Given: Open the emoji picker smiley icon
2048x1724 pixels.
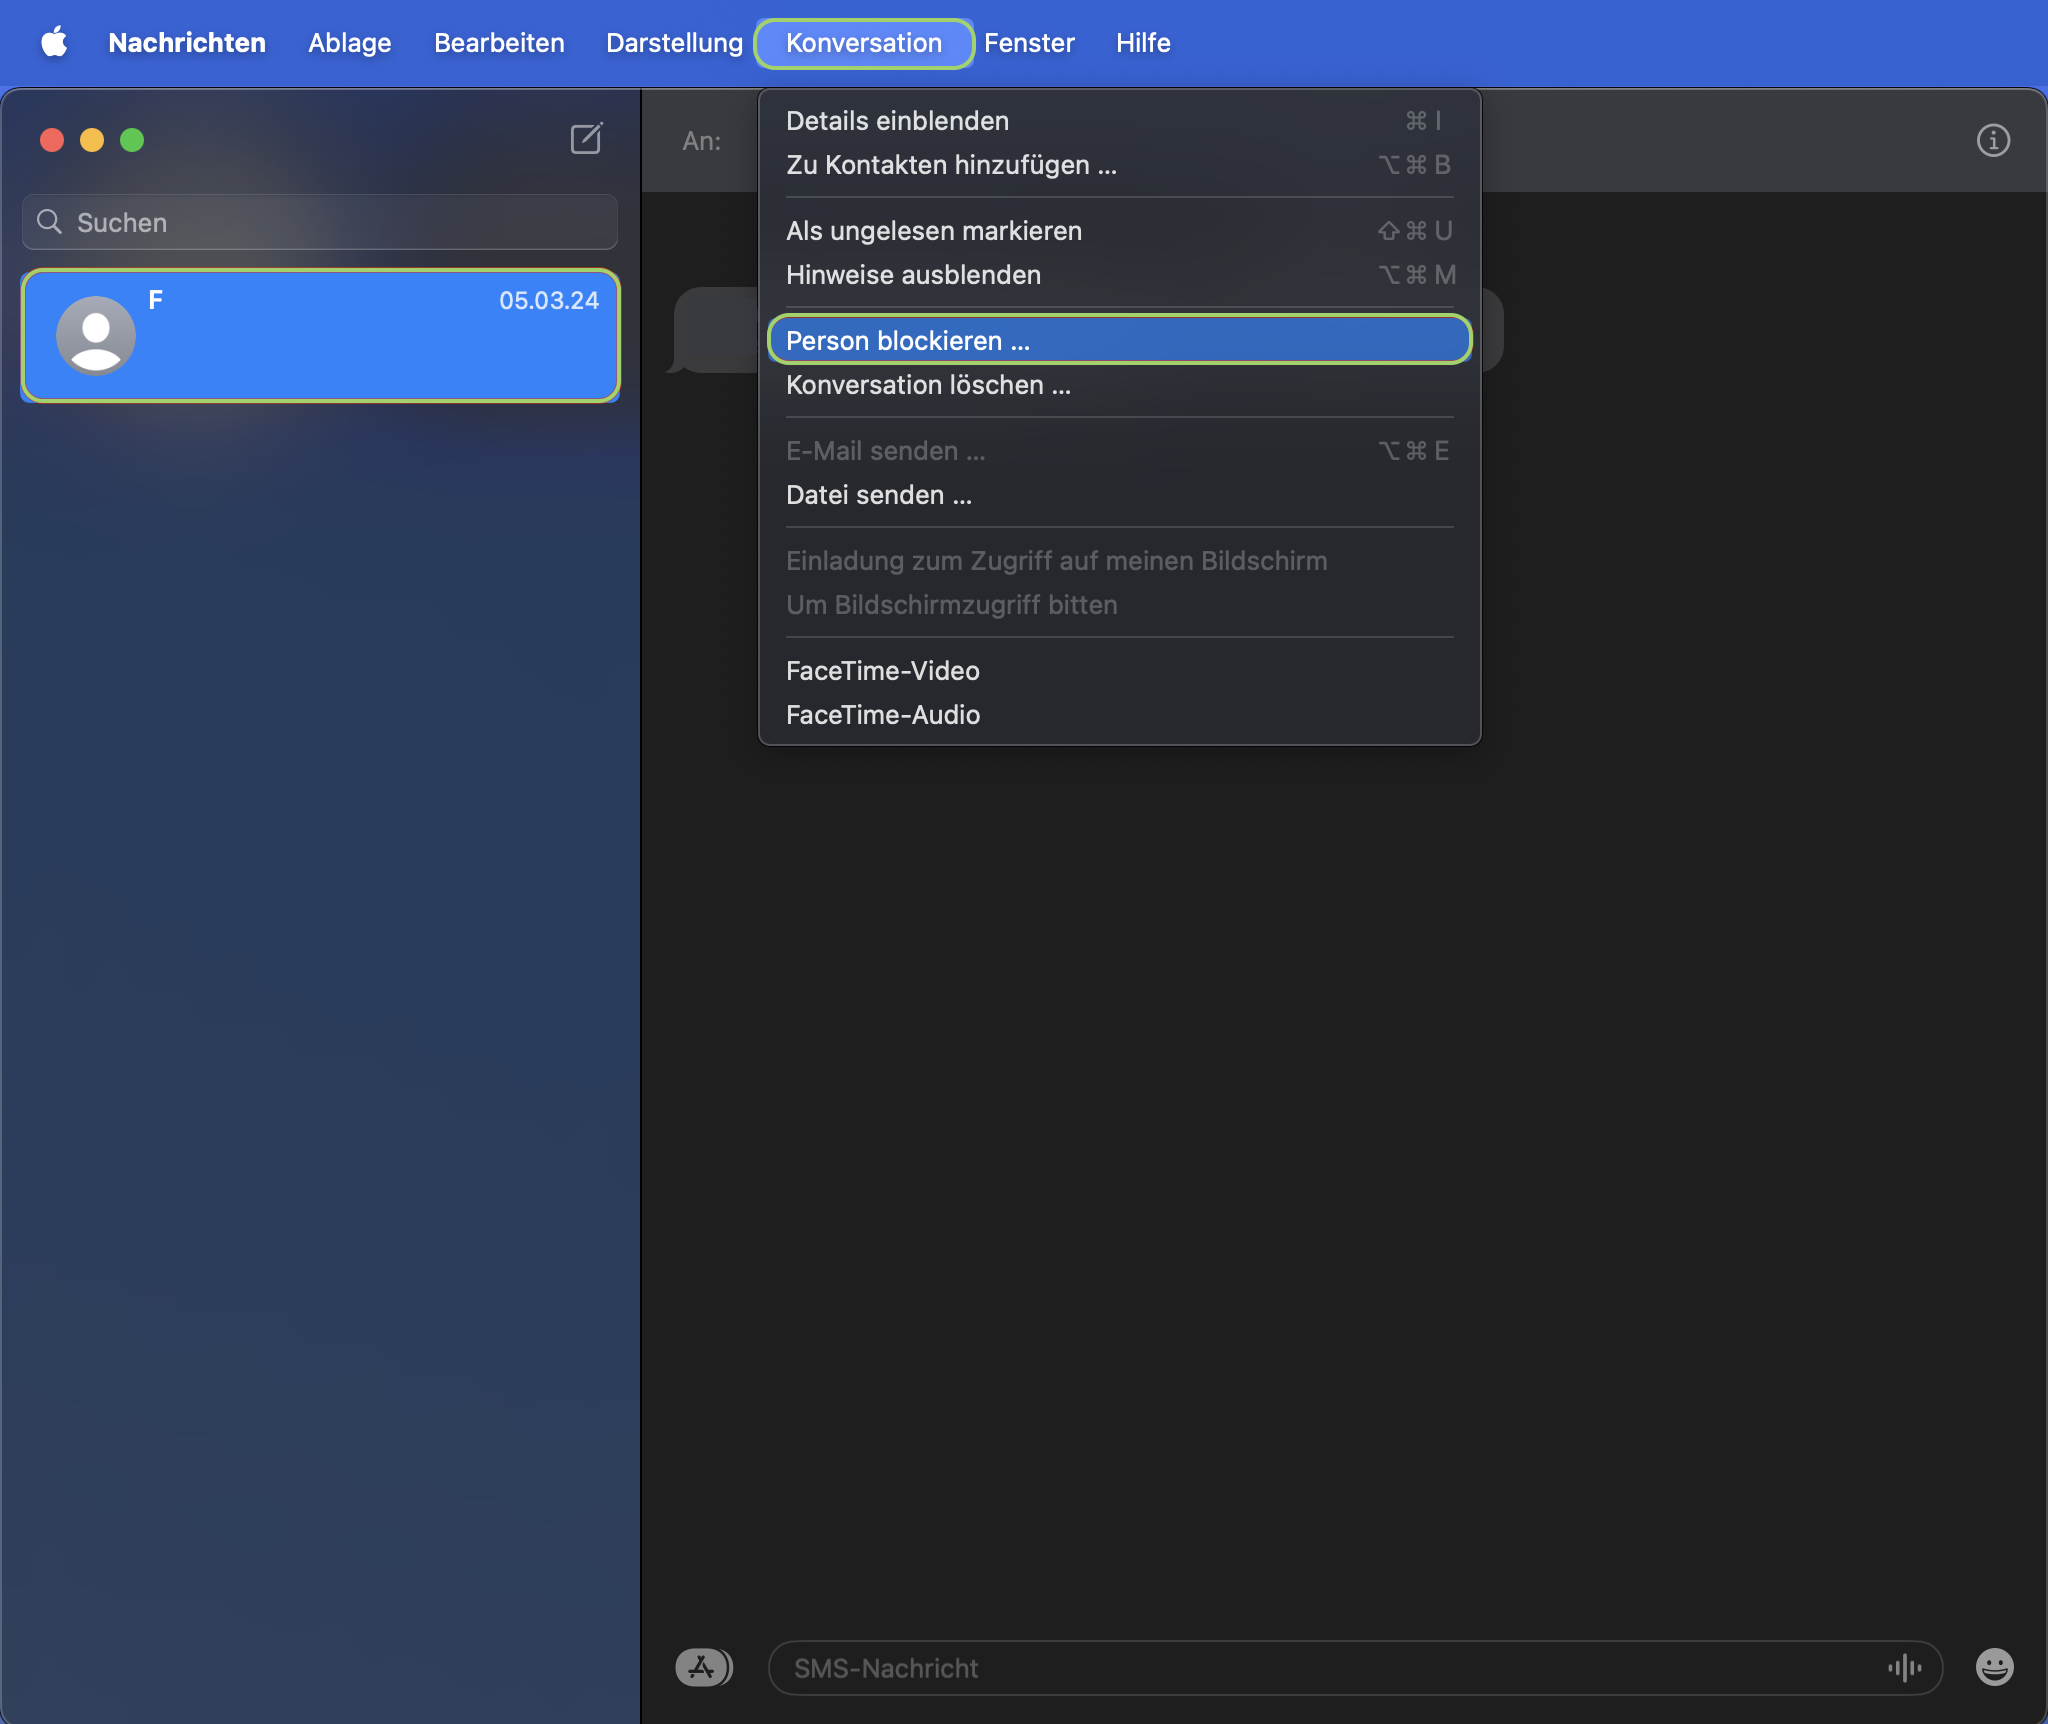Looking at the screenshot, I should pos(1994,1667).
